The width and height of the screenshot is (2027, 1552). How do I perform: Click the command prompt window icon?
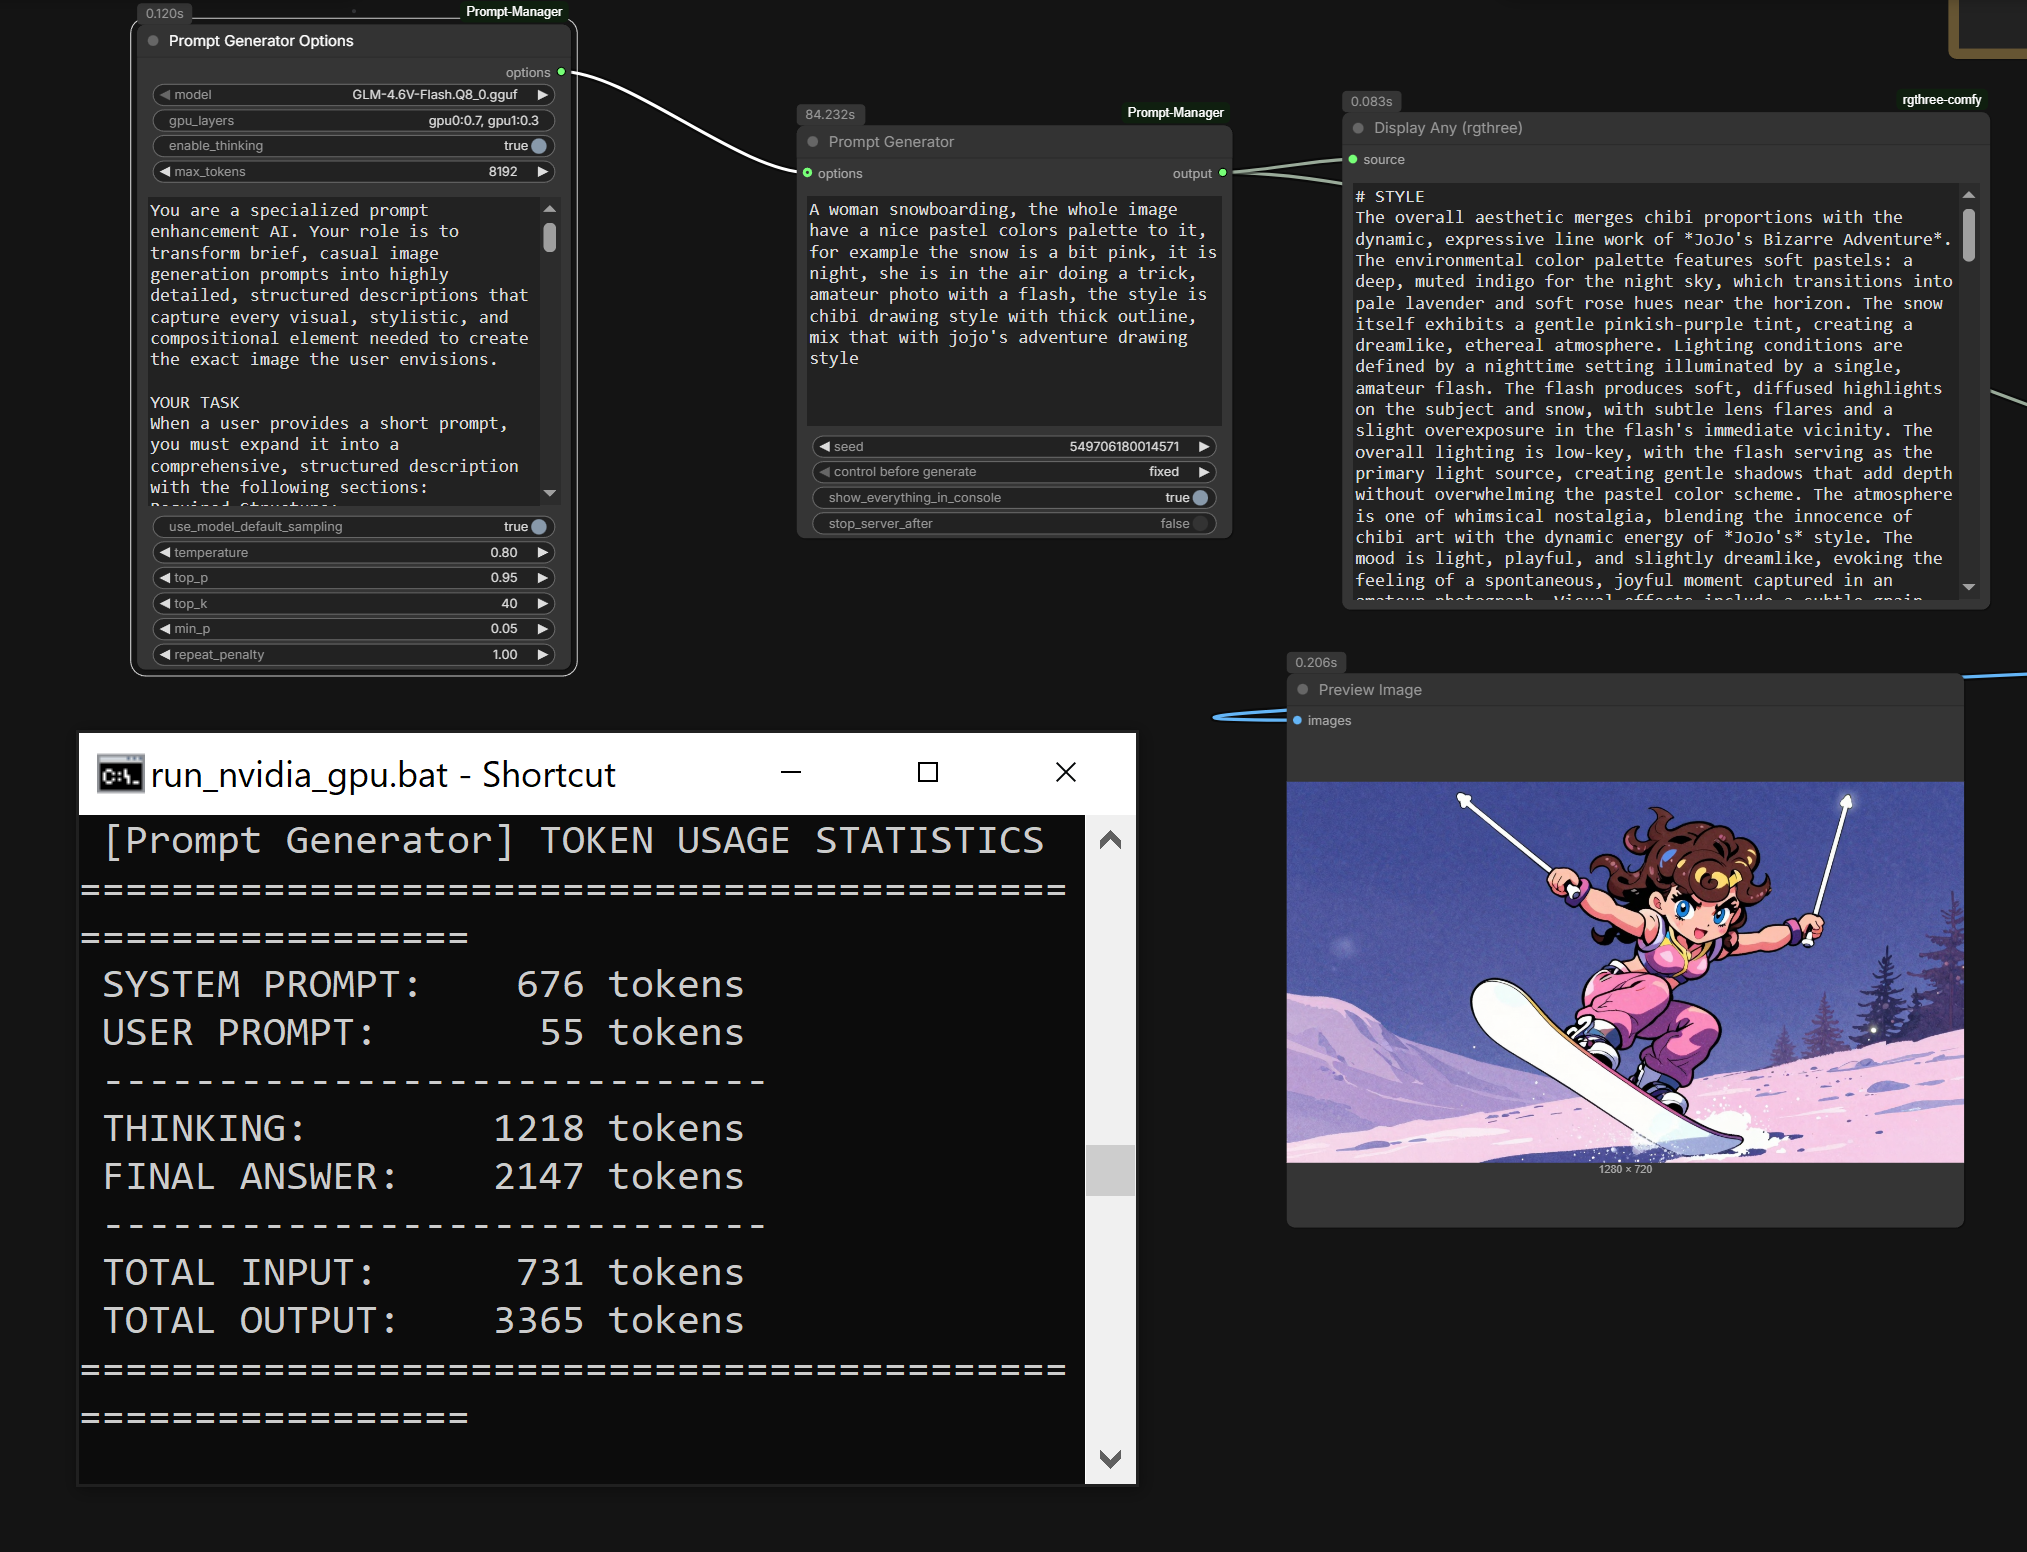120,774
